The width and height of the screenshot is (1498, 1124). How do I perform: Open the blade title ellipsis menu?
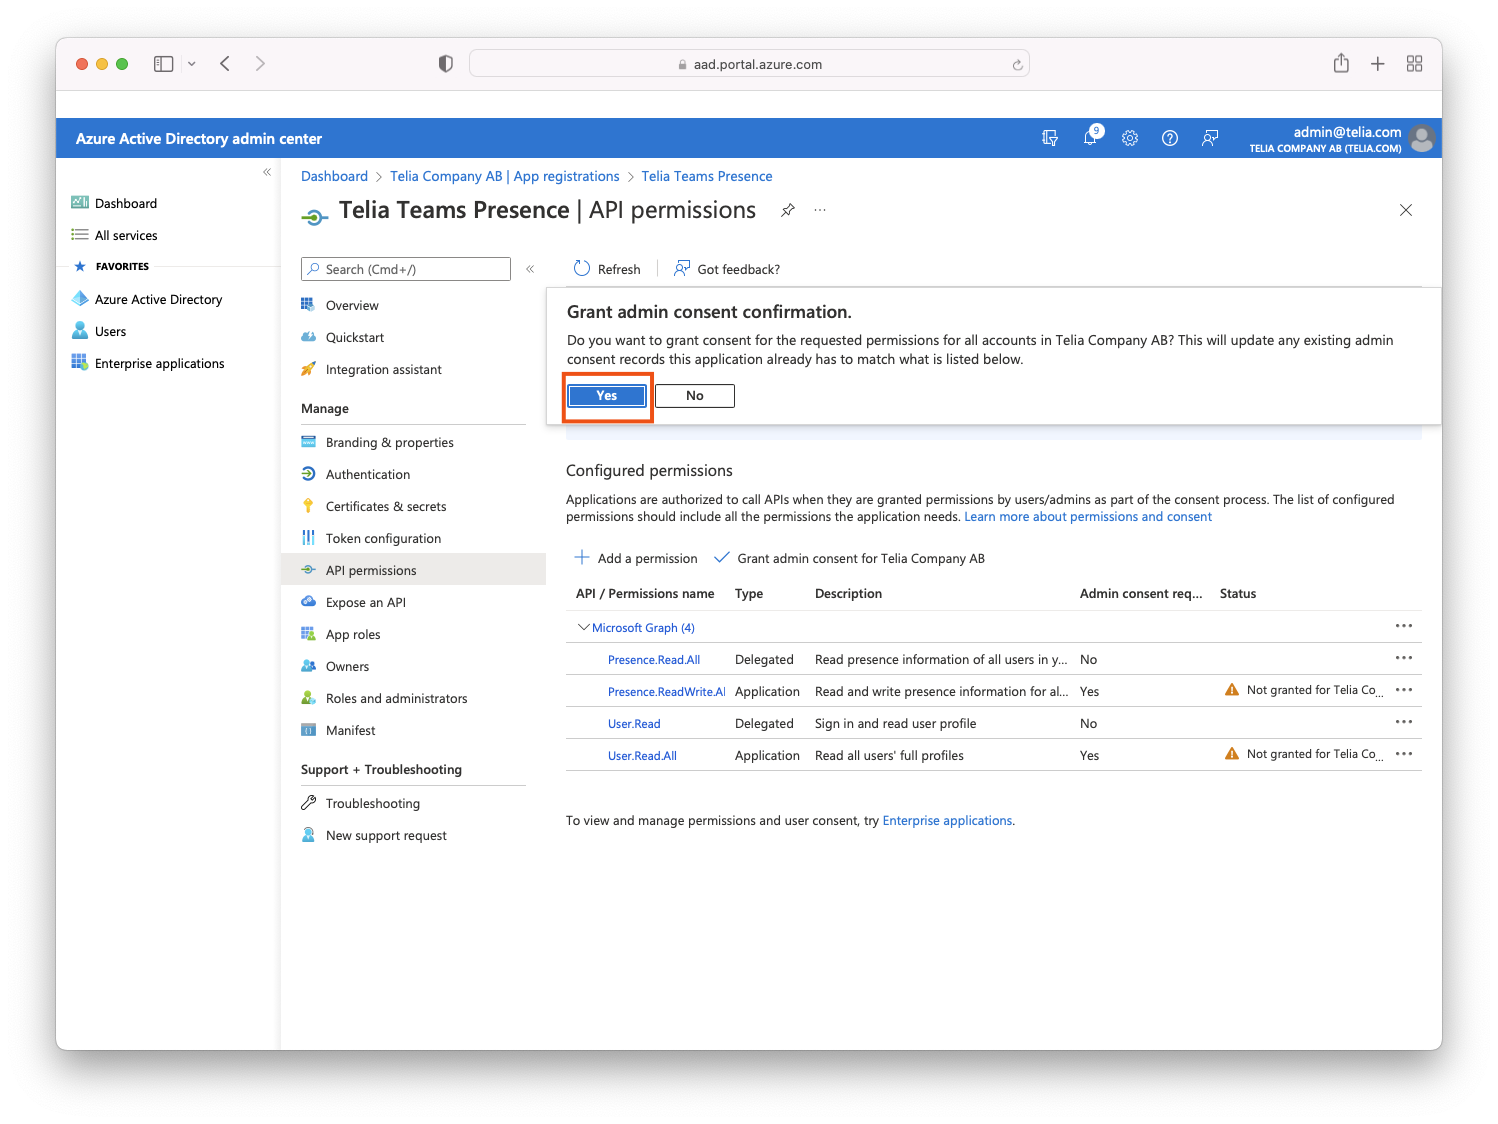820,210
